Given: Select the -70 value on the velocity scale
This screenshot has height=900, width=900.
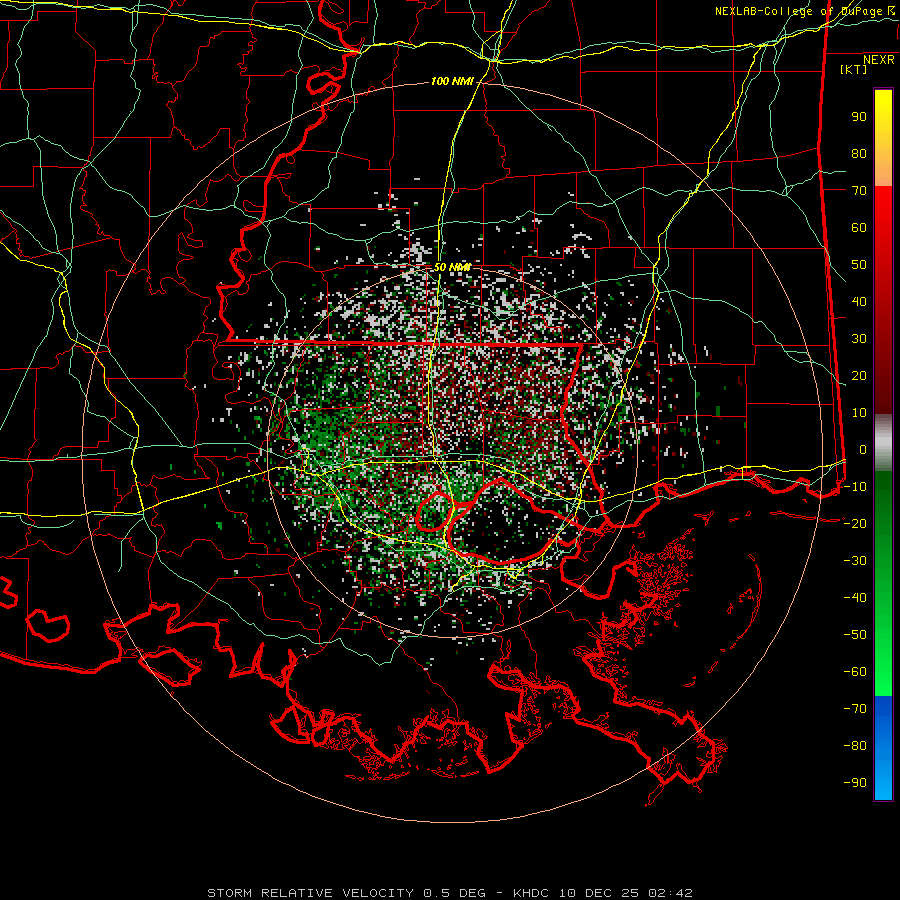Looking at the screenshot, I should click(x=855, y=709).
